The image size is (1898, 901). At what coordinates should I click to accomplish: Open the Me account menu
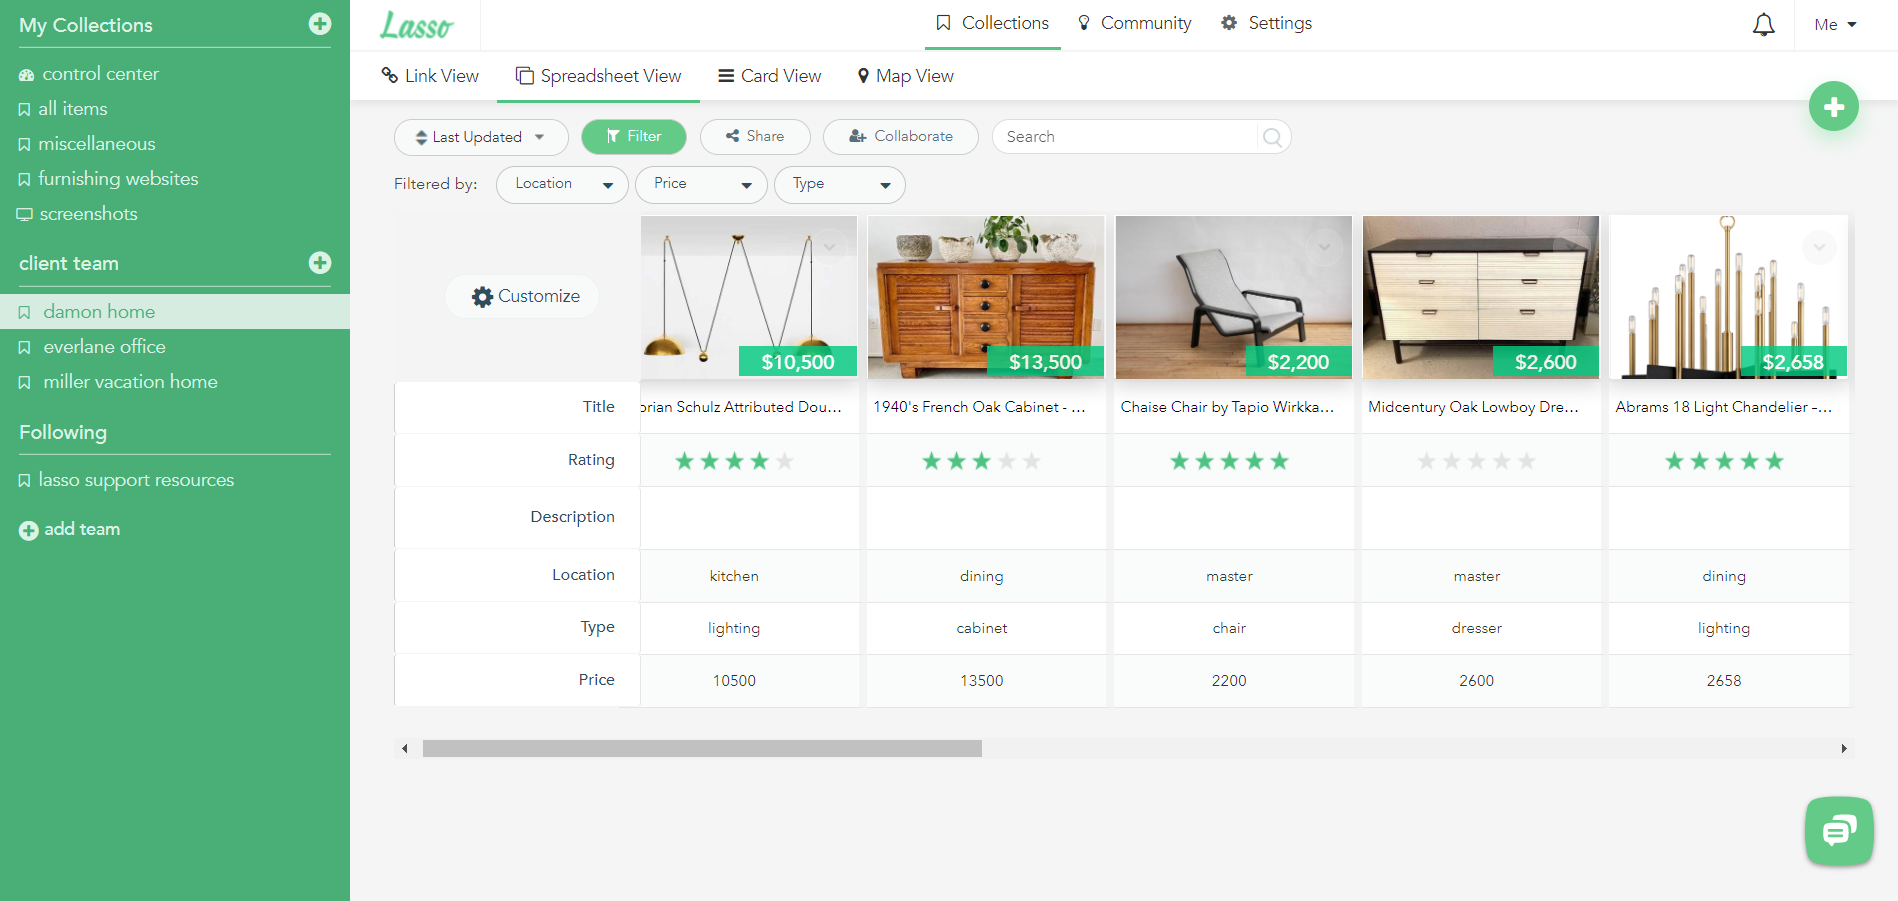point(1834,24)
